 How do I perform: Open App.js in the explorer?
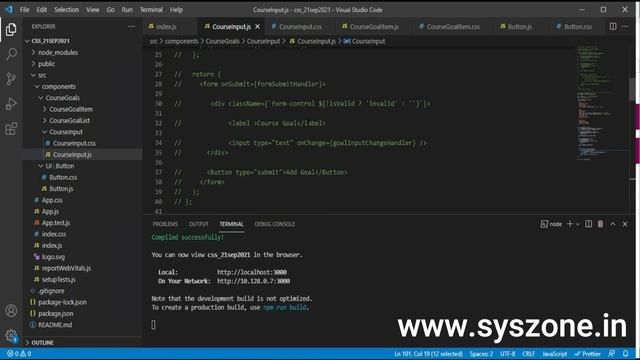(50, 211)
